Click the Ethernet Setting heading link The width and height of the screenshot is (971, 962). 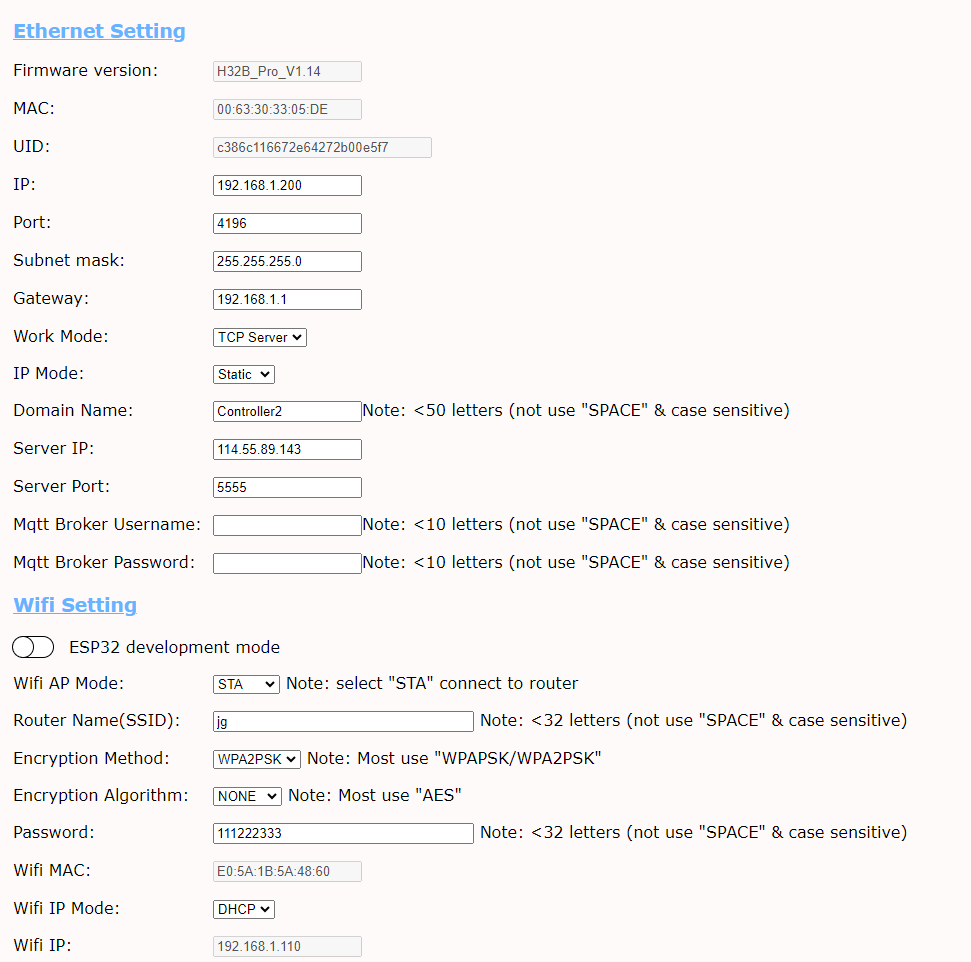[x=99, y=31]
